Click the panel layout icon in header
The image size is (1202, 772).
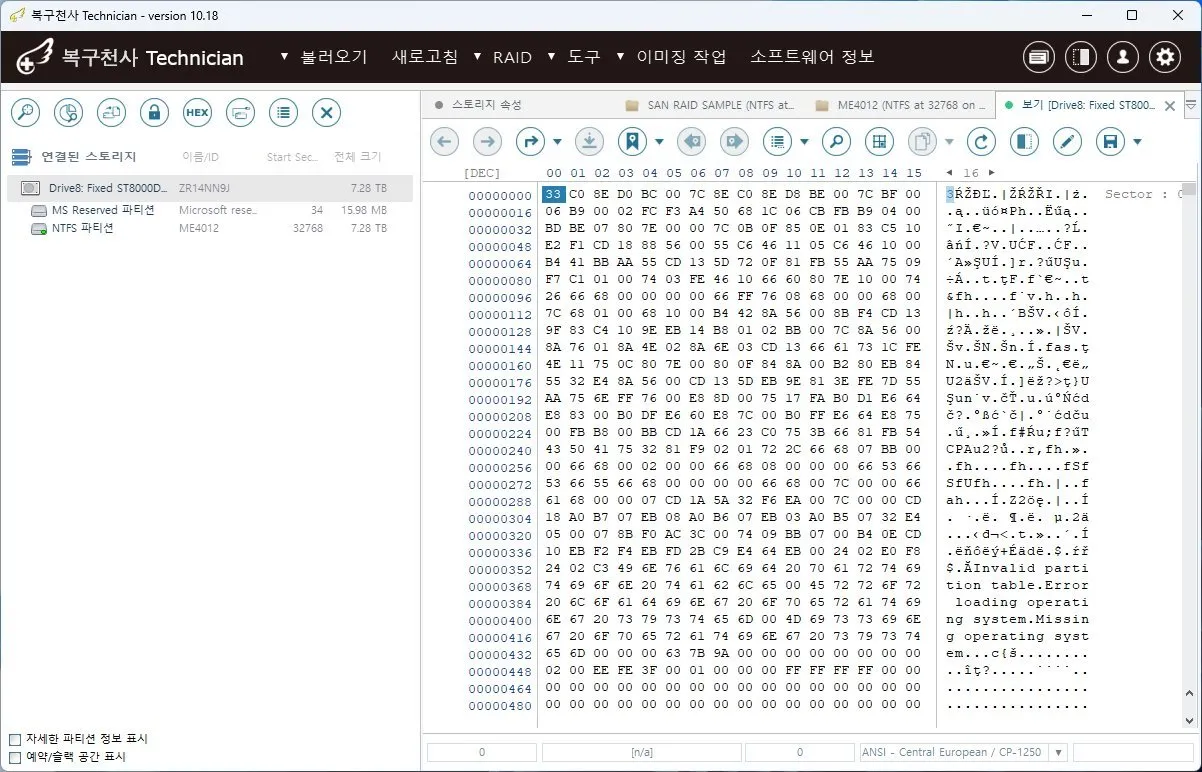pos(1081,58)
